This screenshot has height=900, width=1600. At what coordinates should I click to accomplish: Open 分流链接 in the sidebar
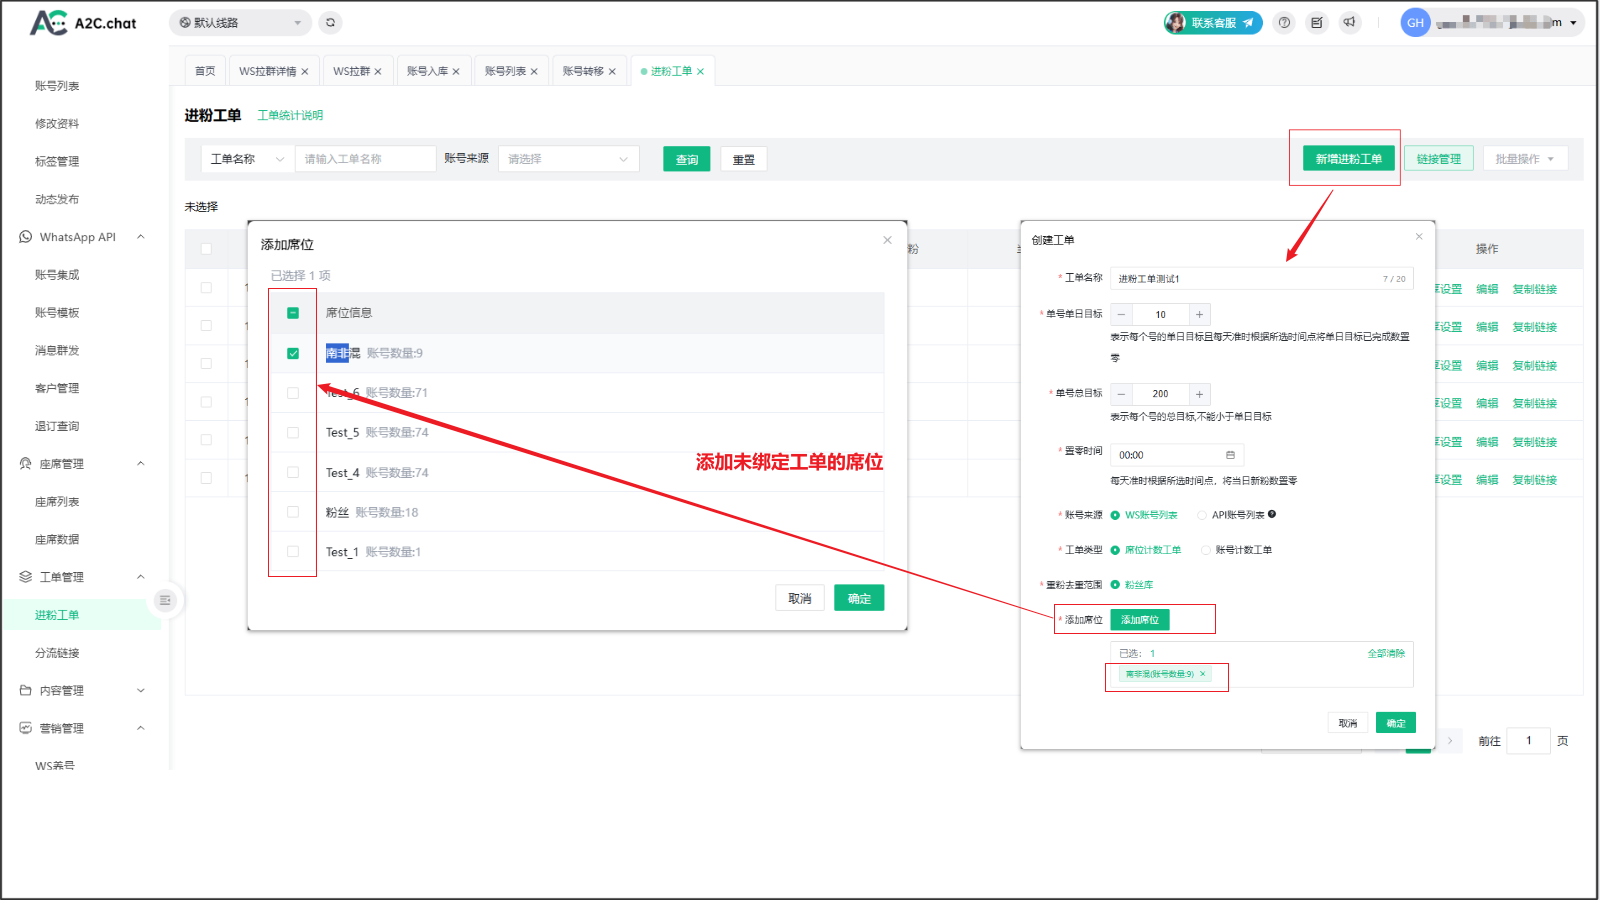(x=57, y=653)
